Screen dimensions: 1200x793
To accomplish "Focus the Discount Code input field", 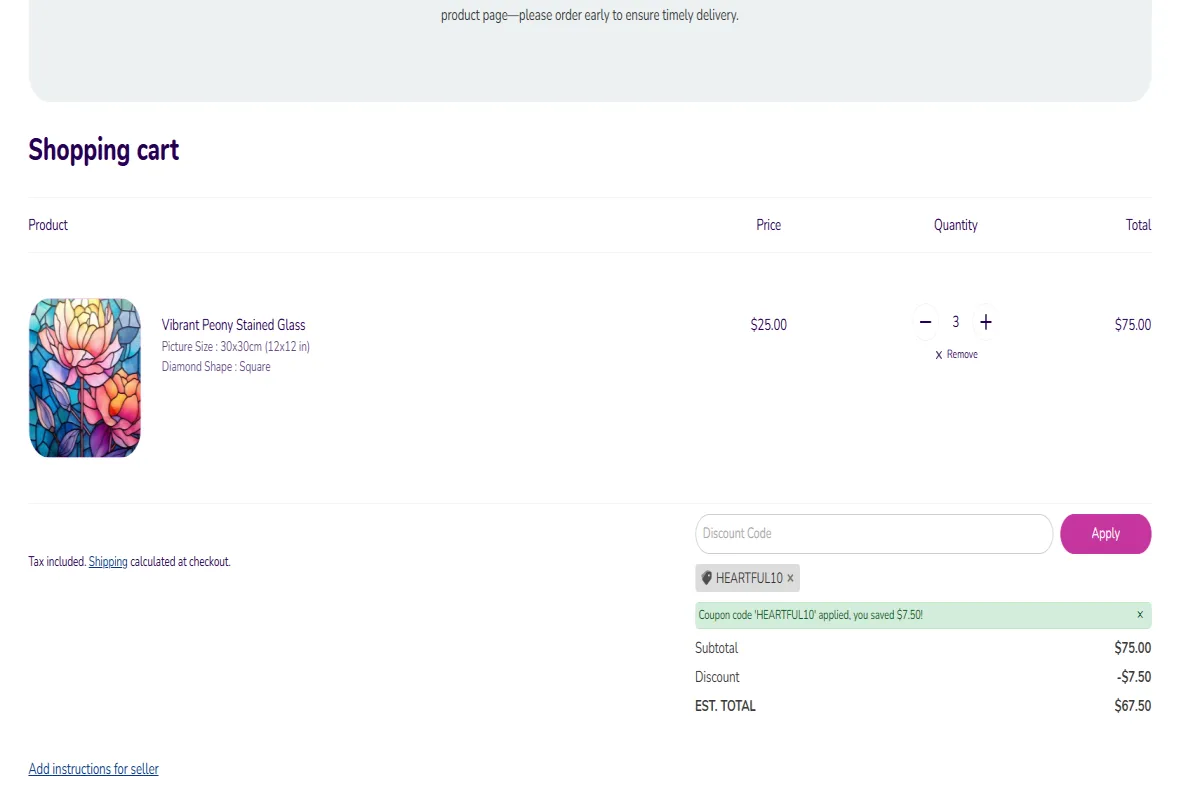I will (874, 534).
